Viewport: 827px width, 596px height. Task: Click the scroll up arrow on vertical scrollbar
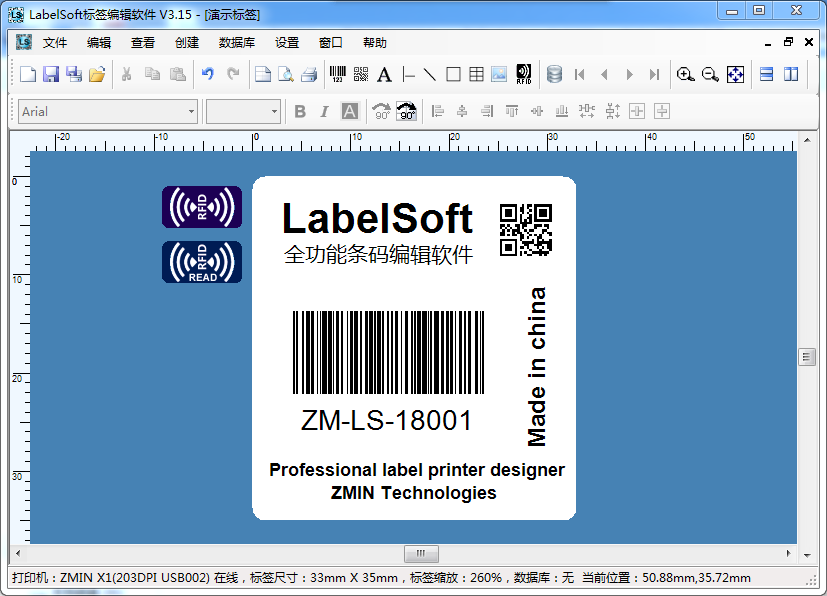tap(807, 140)
